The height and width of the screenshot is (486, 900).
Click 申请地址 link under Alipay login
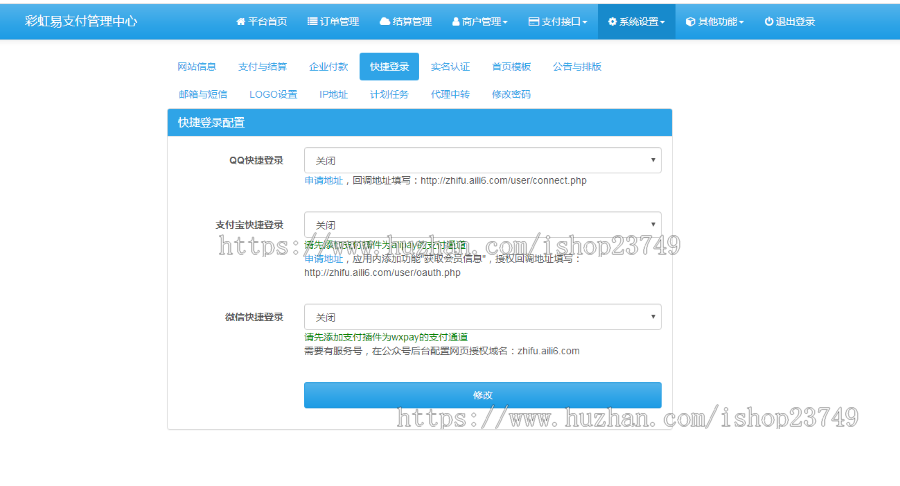click(x=324, y=259)
